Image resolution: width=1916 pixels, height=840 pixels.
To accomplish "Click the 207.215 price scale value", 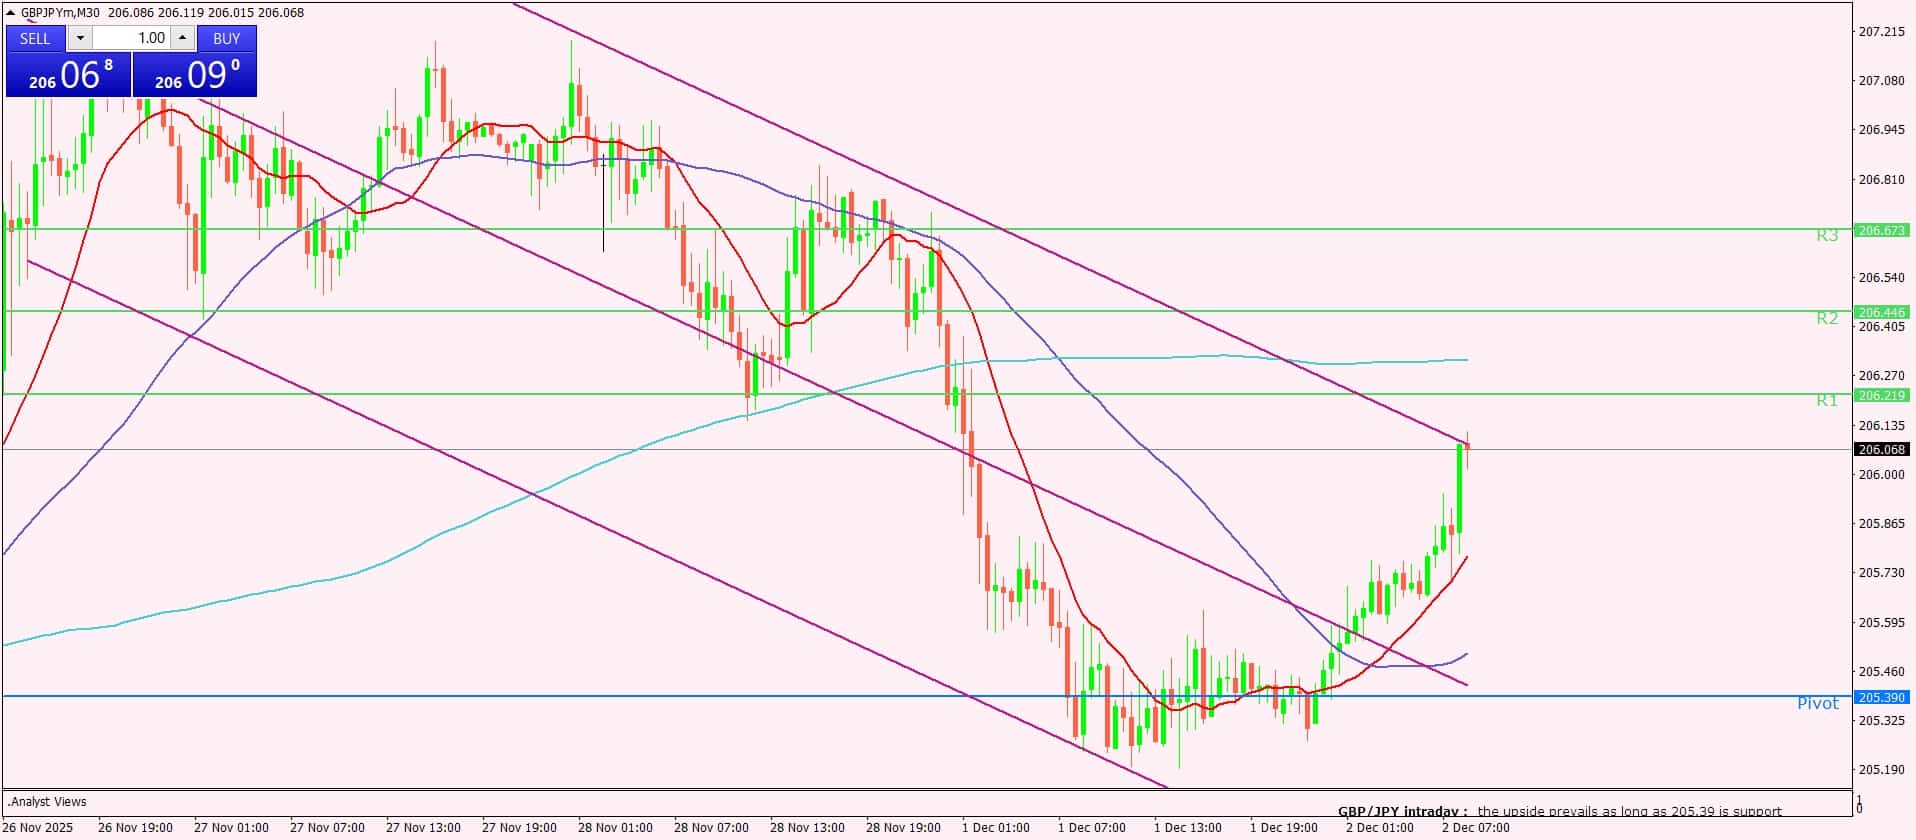I will point(1881,32).
